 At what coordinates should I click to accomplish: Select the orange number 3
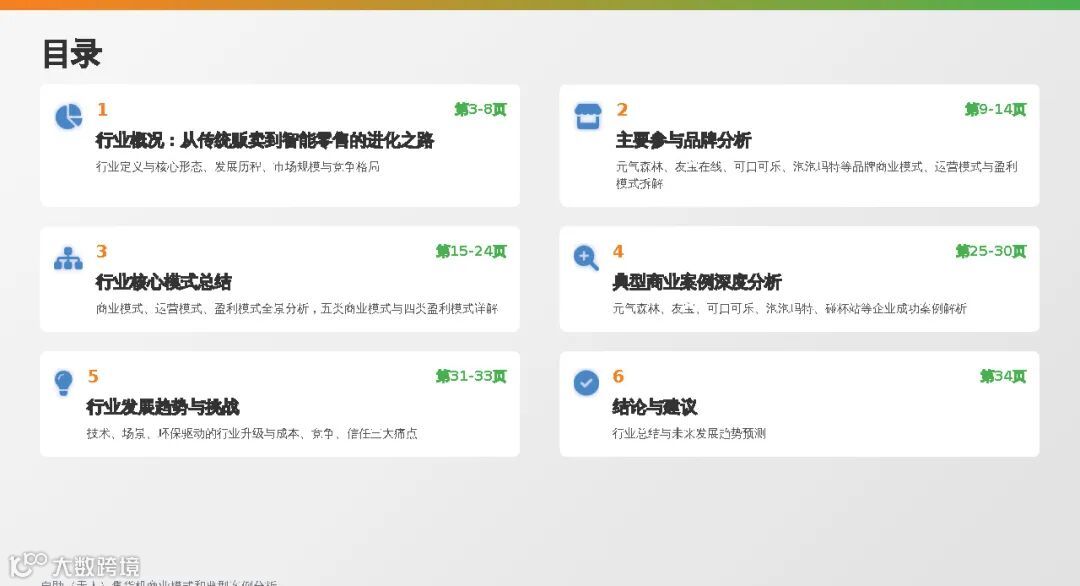(x=102, y=251)
